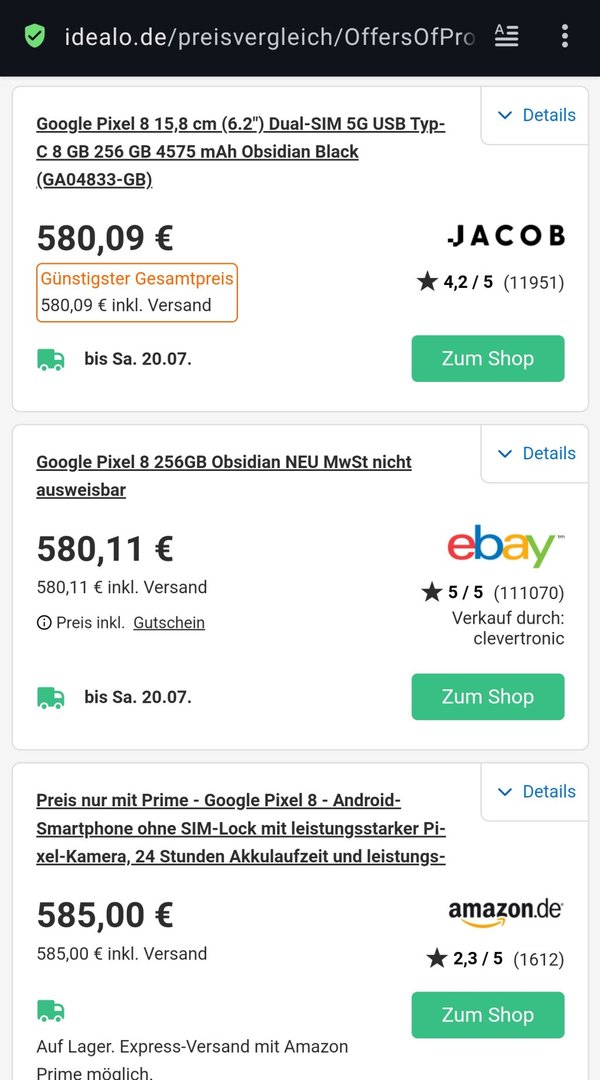Tap the green shield security icon
The height and width of the screenshot is (1080, 600).
point(35,37)
